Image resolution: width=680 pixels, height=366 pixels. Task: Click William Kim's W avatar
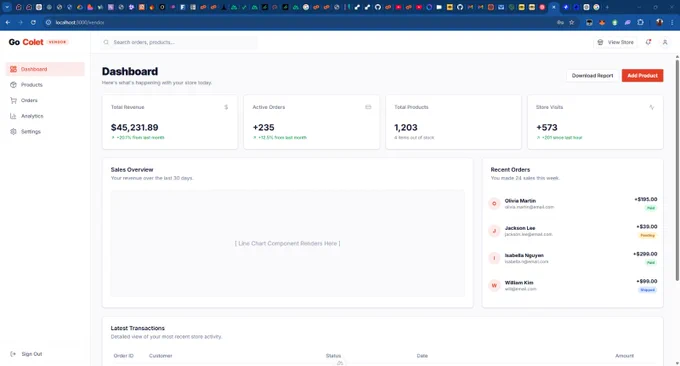coord(494,285)
